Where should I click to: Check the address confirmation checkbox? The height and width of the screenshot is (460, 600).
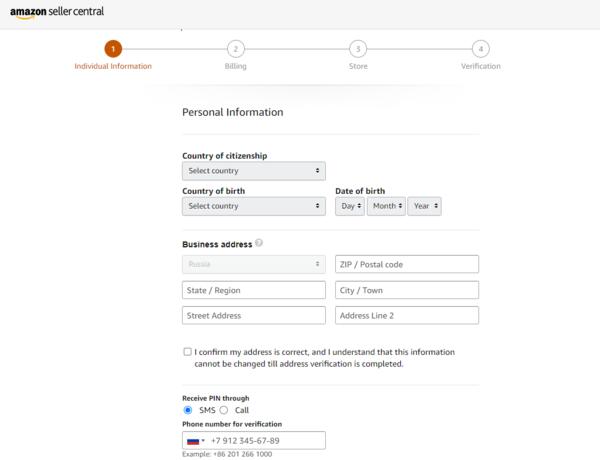pos(187,352)
